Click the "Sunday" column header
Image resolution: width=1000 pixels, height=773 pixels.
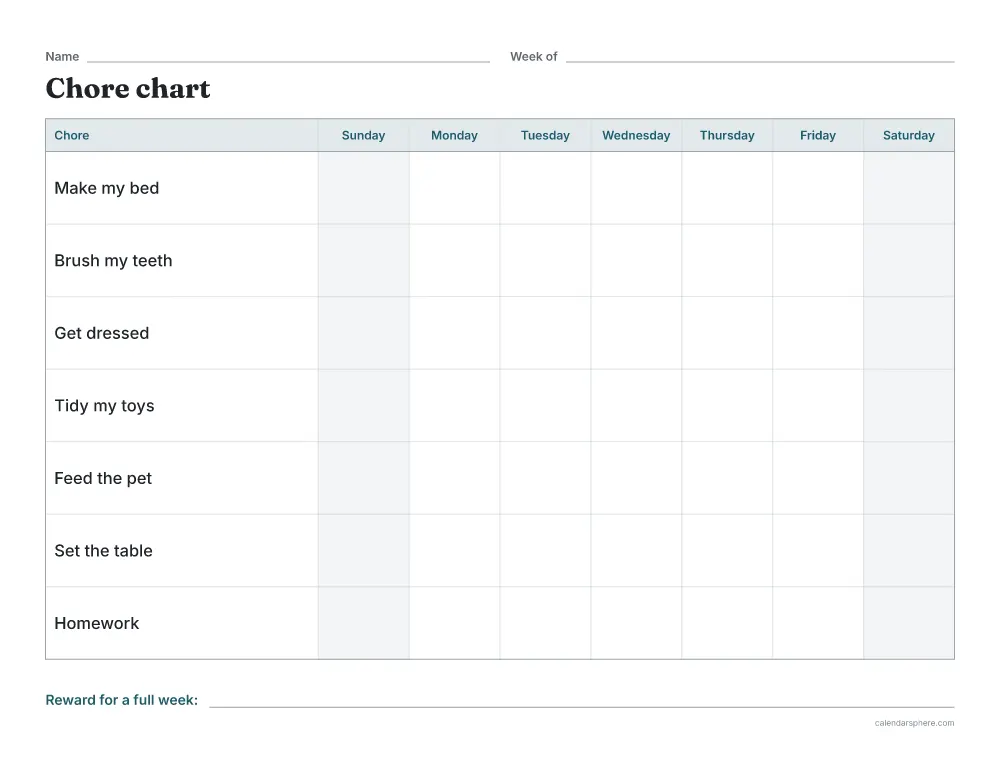coord(364,135)
